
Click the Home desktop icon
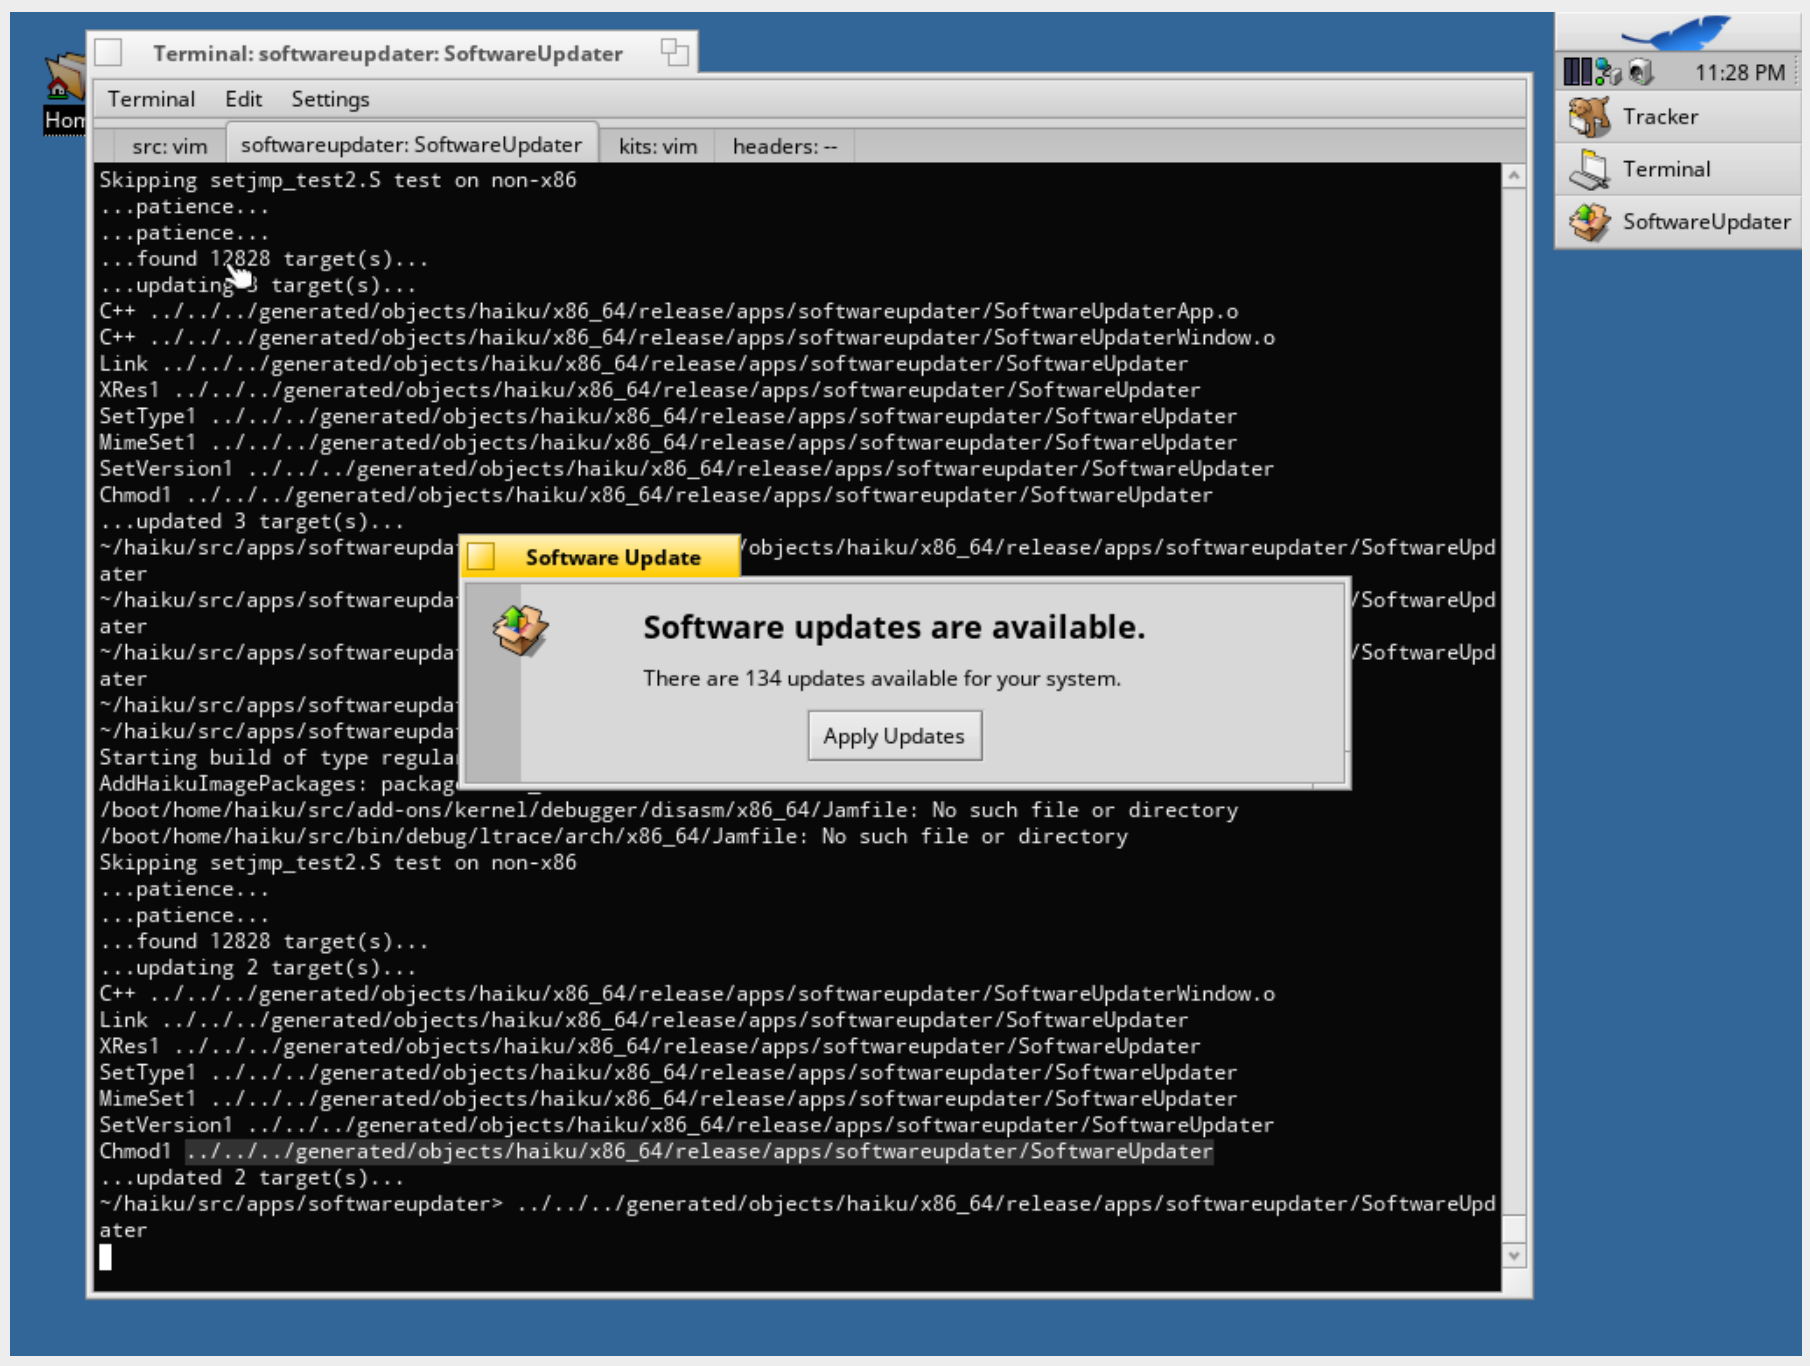64,95
